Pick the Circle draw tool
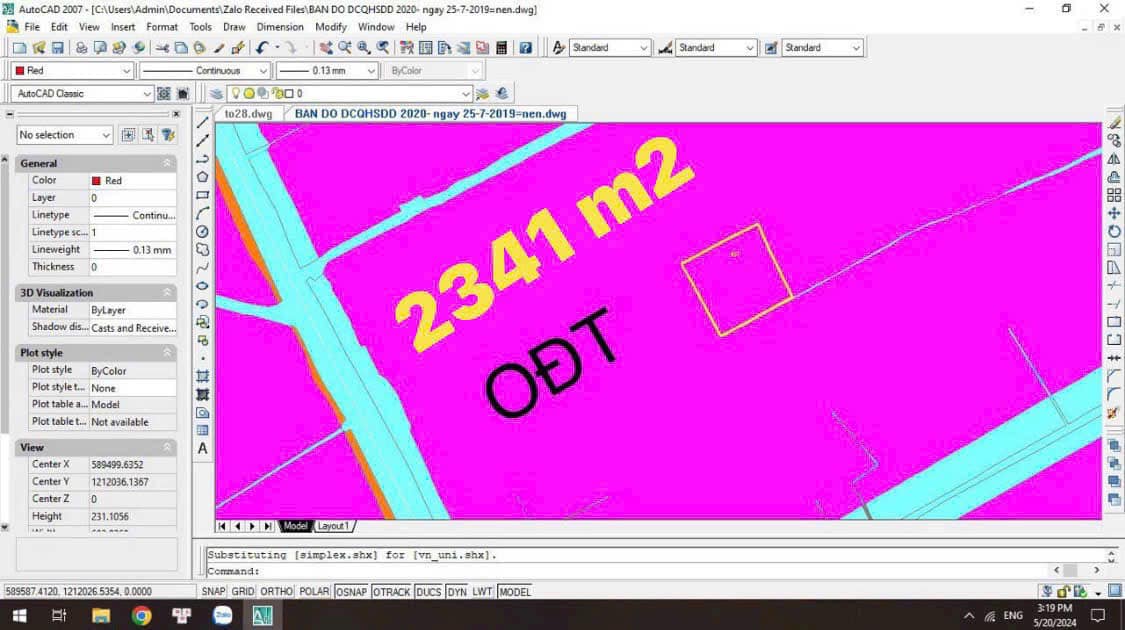1125x630 pixels. (x=203, y=231)
